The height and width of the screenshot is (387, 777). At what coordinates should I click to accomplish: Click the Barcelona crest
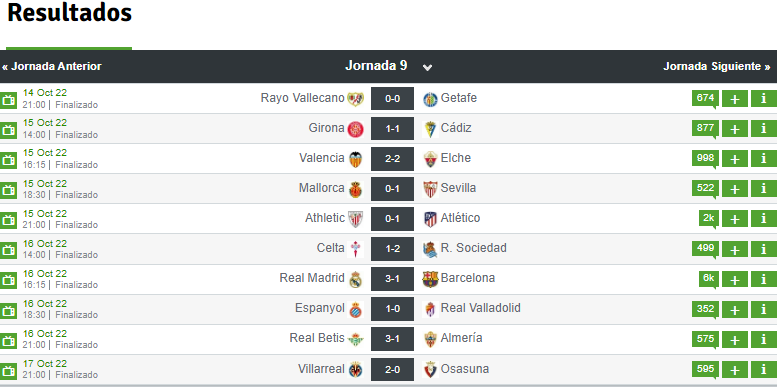tap(430, 279)
